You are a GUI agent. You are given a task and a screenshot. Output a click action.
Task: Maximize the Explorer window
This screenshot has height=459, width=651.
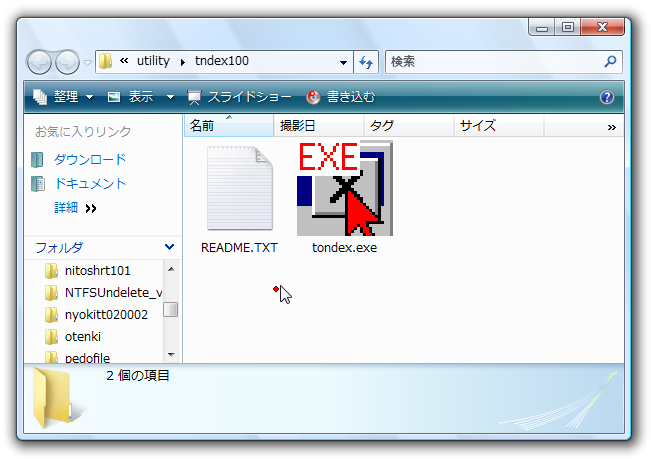pos(568,27)
